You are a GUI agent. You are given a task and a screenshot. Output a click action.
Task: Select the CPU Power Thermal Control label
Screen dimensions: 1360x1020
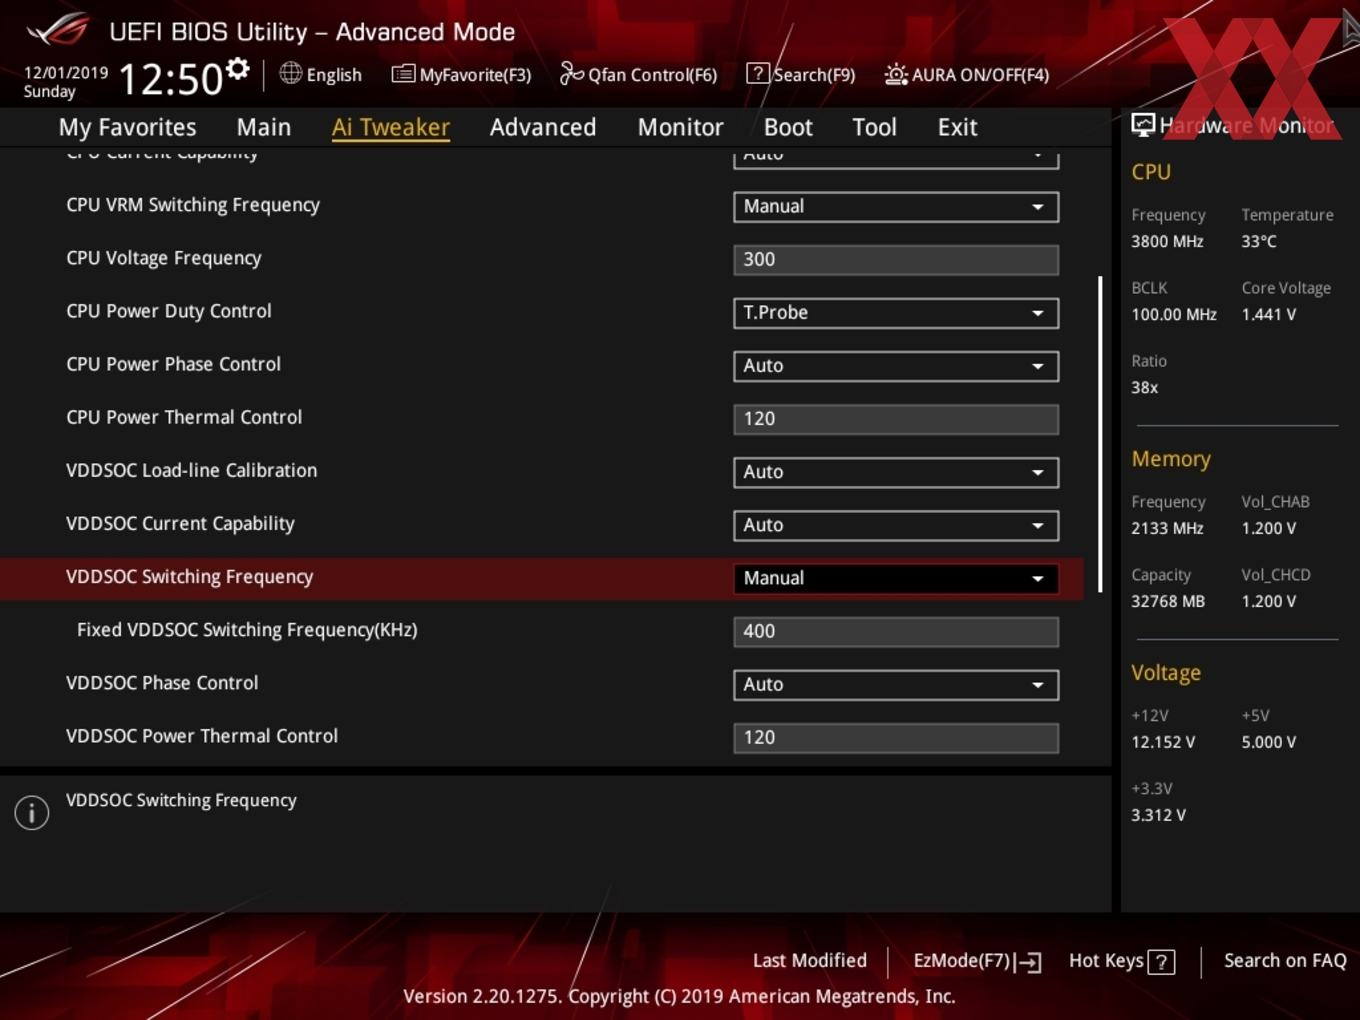pos(184,417)
